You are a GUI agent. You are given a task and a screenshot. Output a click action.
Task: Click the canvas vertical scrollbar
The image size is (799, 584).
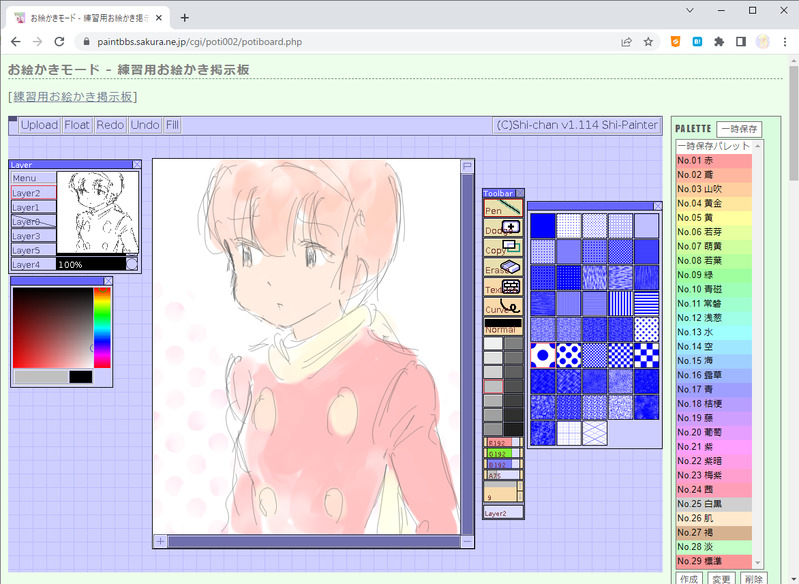(x=467, y=354)
